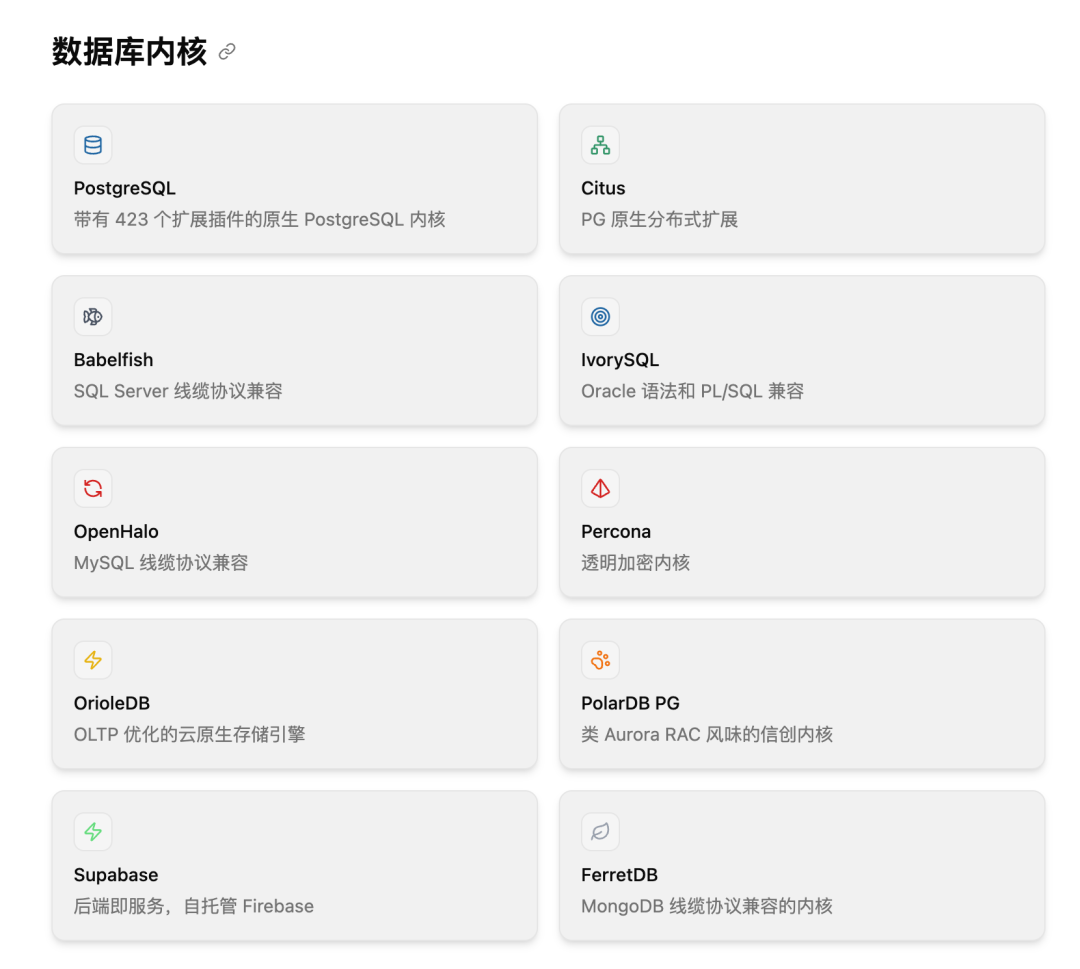Click the PolarDB PG orange paw icon
The width and height of the screenshot is (1080, 969).
coord(600,660)
